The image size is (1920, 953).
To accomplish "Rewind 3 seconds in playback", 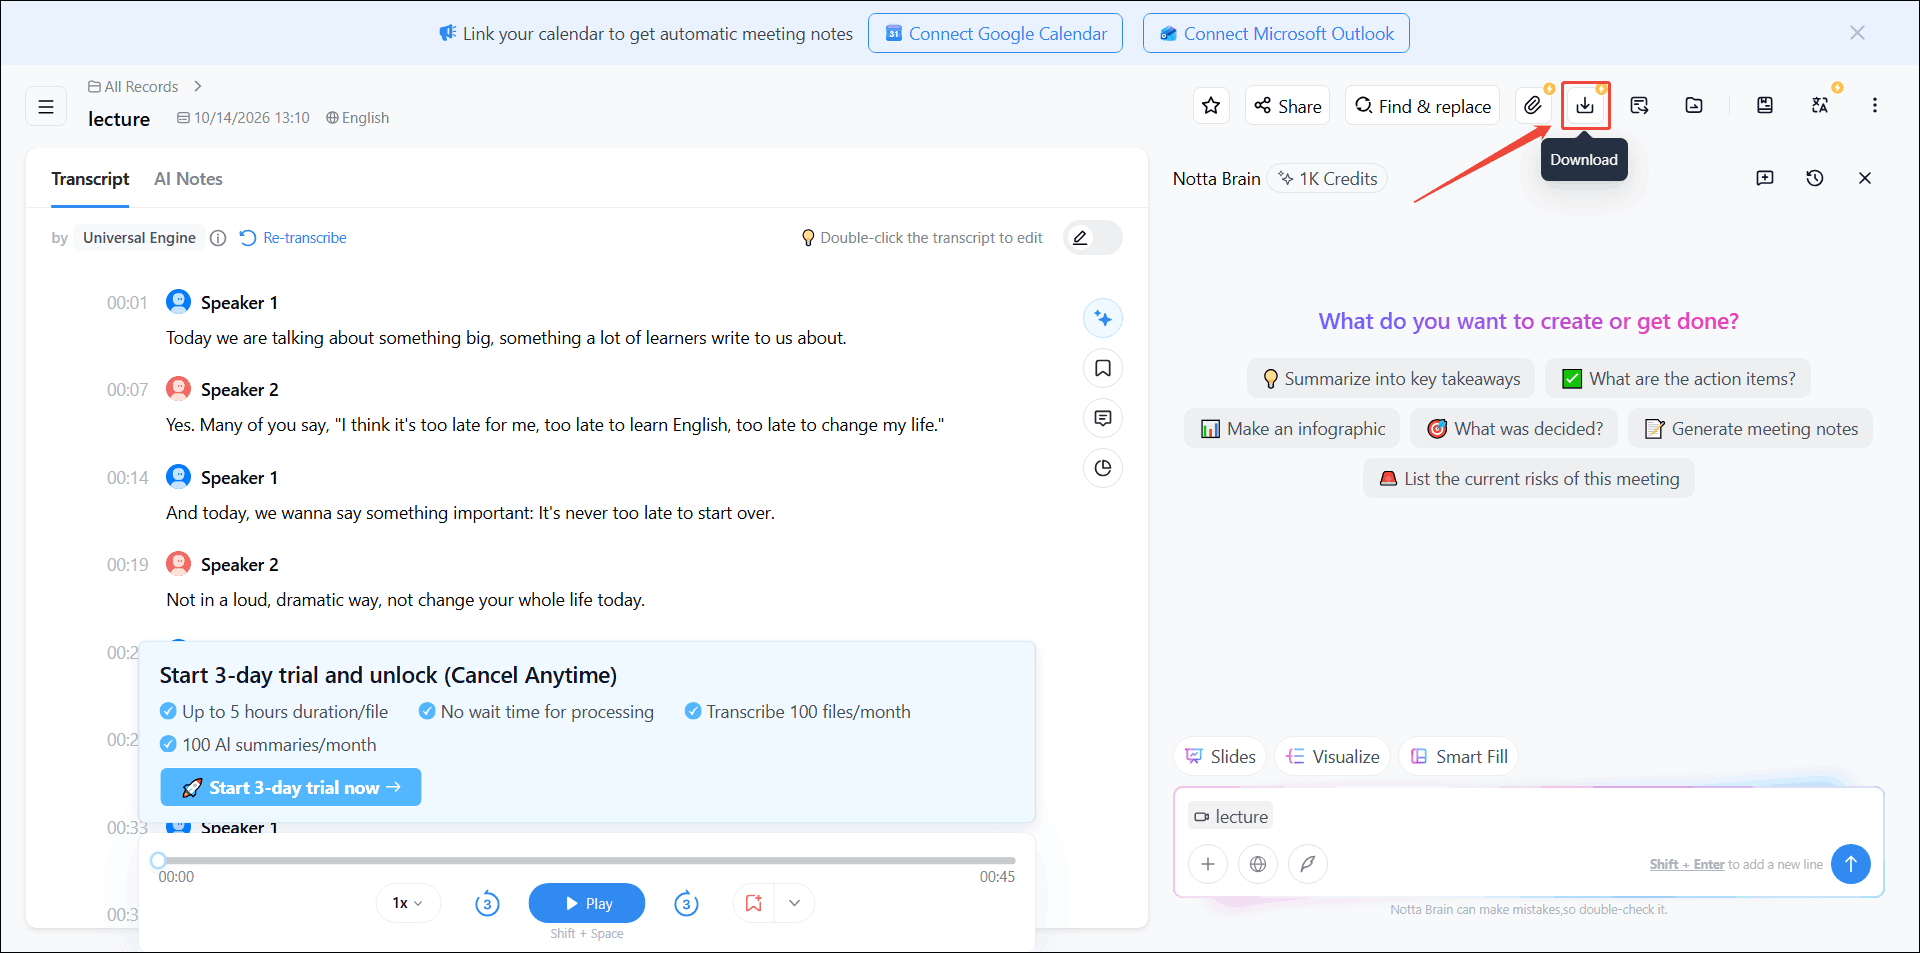I will pyautogui.click(x=487, y=904).
